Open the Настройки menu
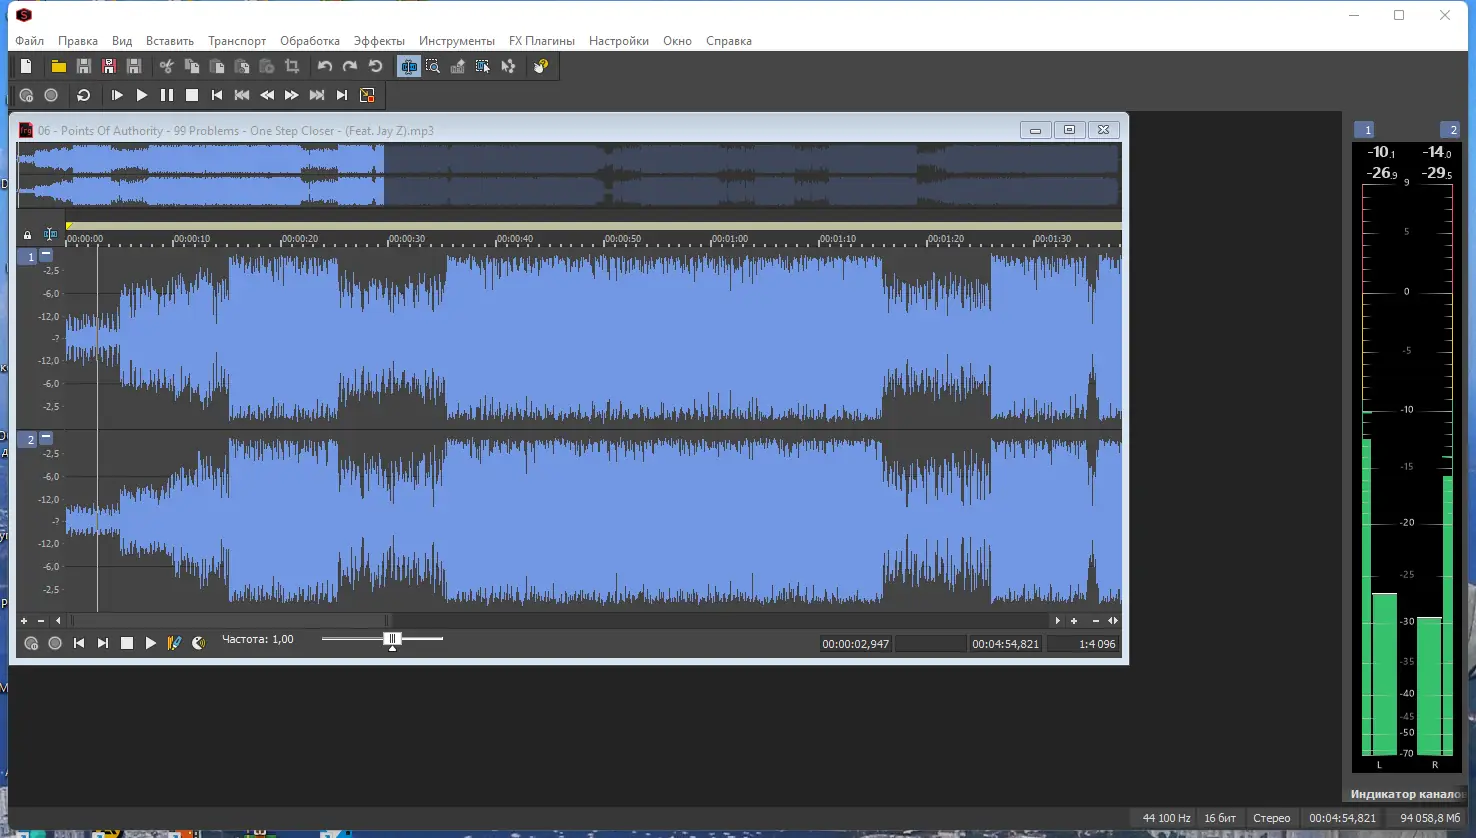Viewport: 1476px width, 838px height. tap(619, 41)
